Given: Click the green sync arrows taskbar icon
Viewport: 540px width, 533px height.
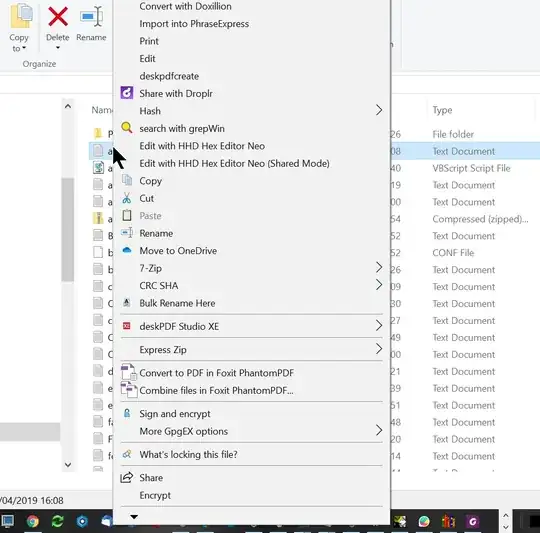Looking at the screenshot, I should coord(57,521).
